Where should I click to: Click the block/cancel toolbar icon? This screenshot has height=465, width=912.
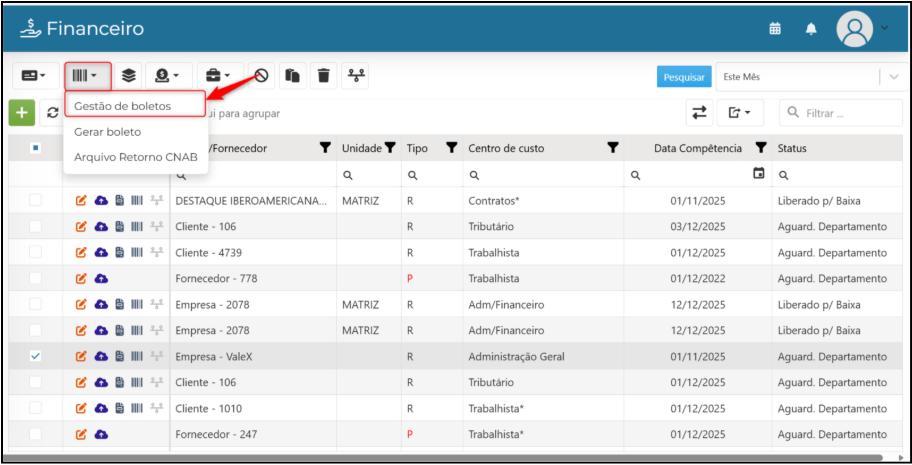[262, 76]
